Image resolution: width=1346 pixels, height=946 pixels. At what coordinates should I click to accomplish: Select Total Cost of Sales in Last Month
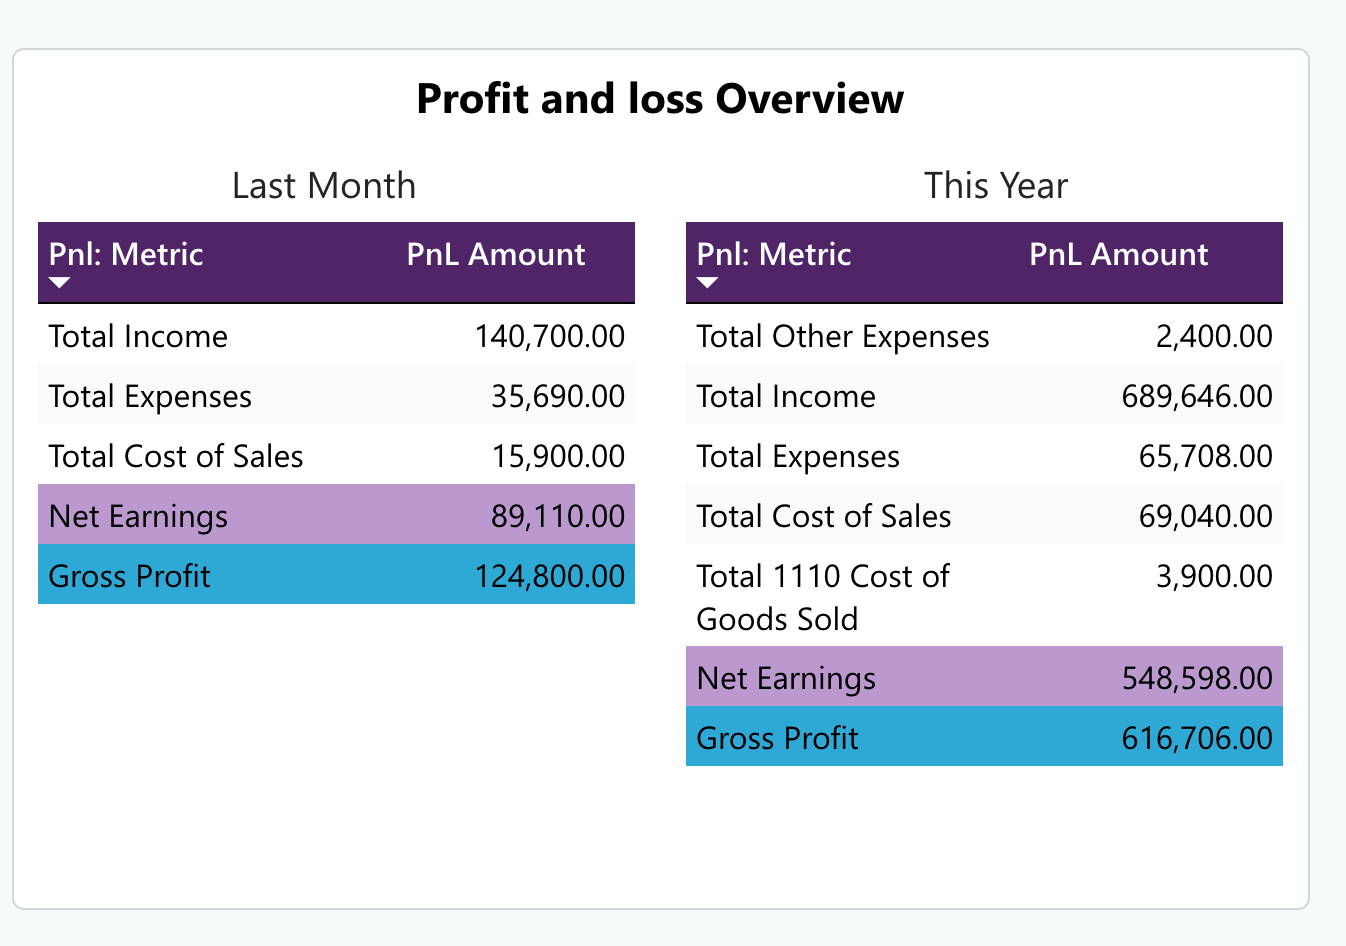(336, 455)
